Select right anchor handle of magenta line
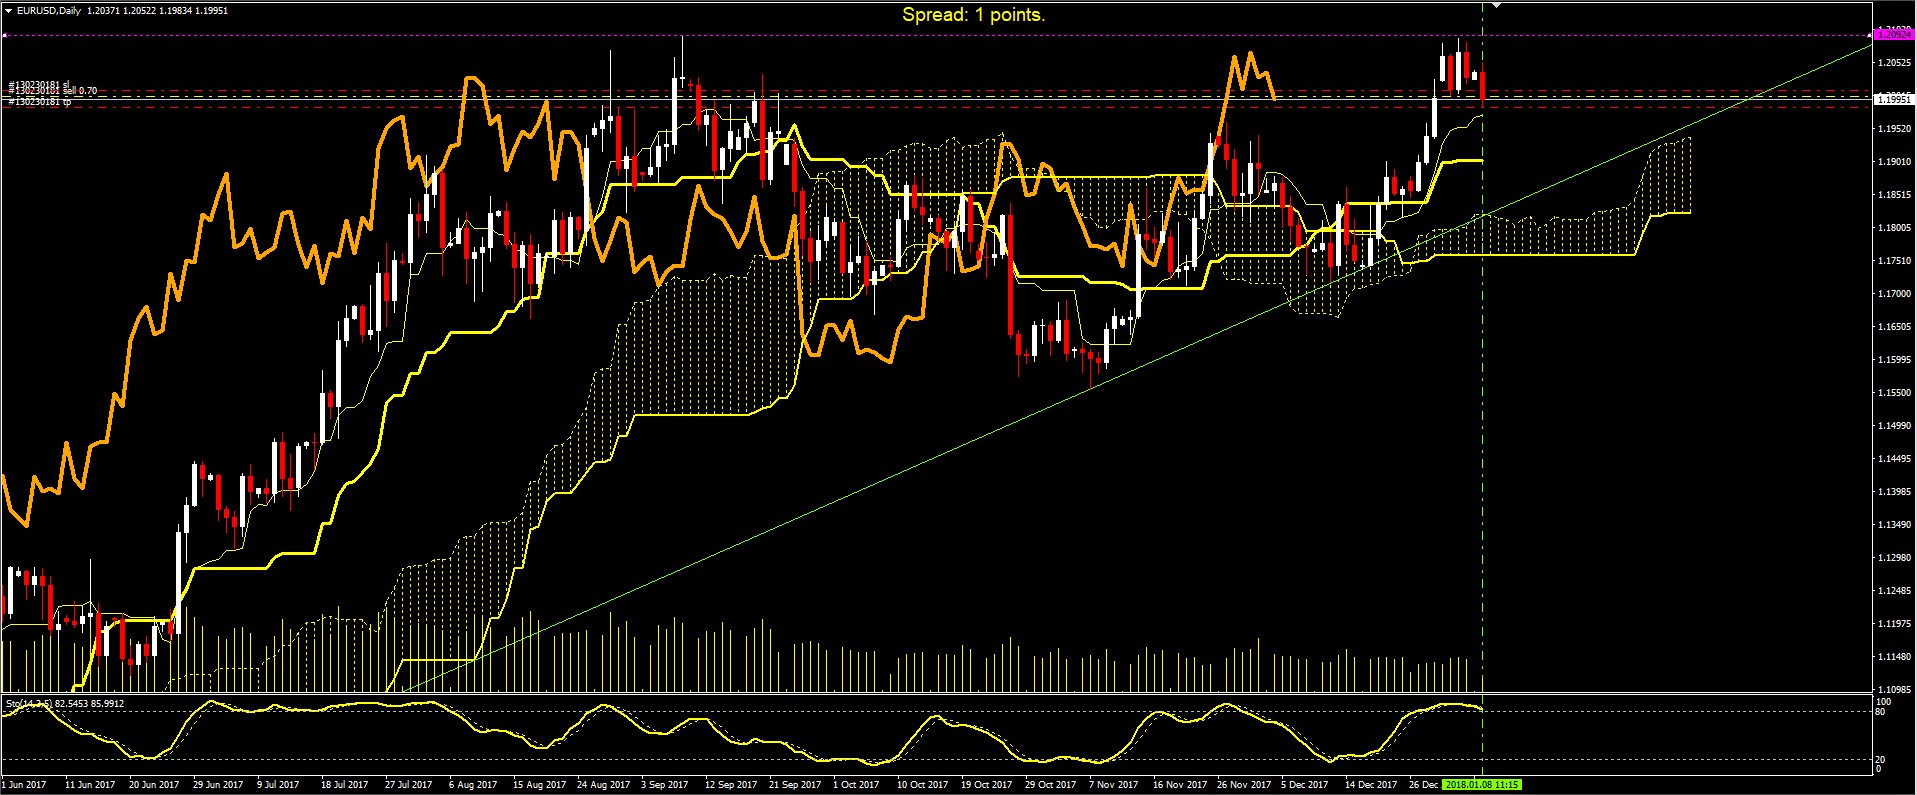1917x795 pixels. click(1870, 35)
